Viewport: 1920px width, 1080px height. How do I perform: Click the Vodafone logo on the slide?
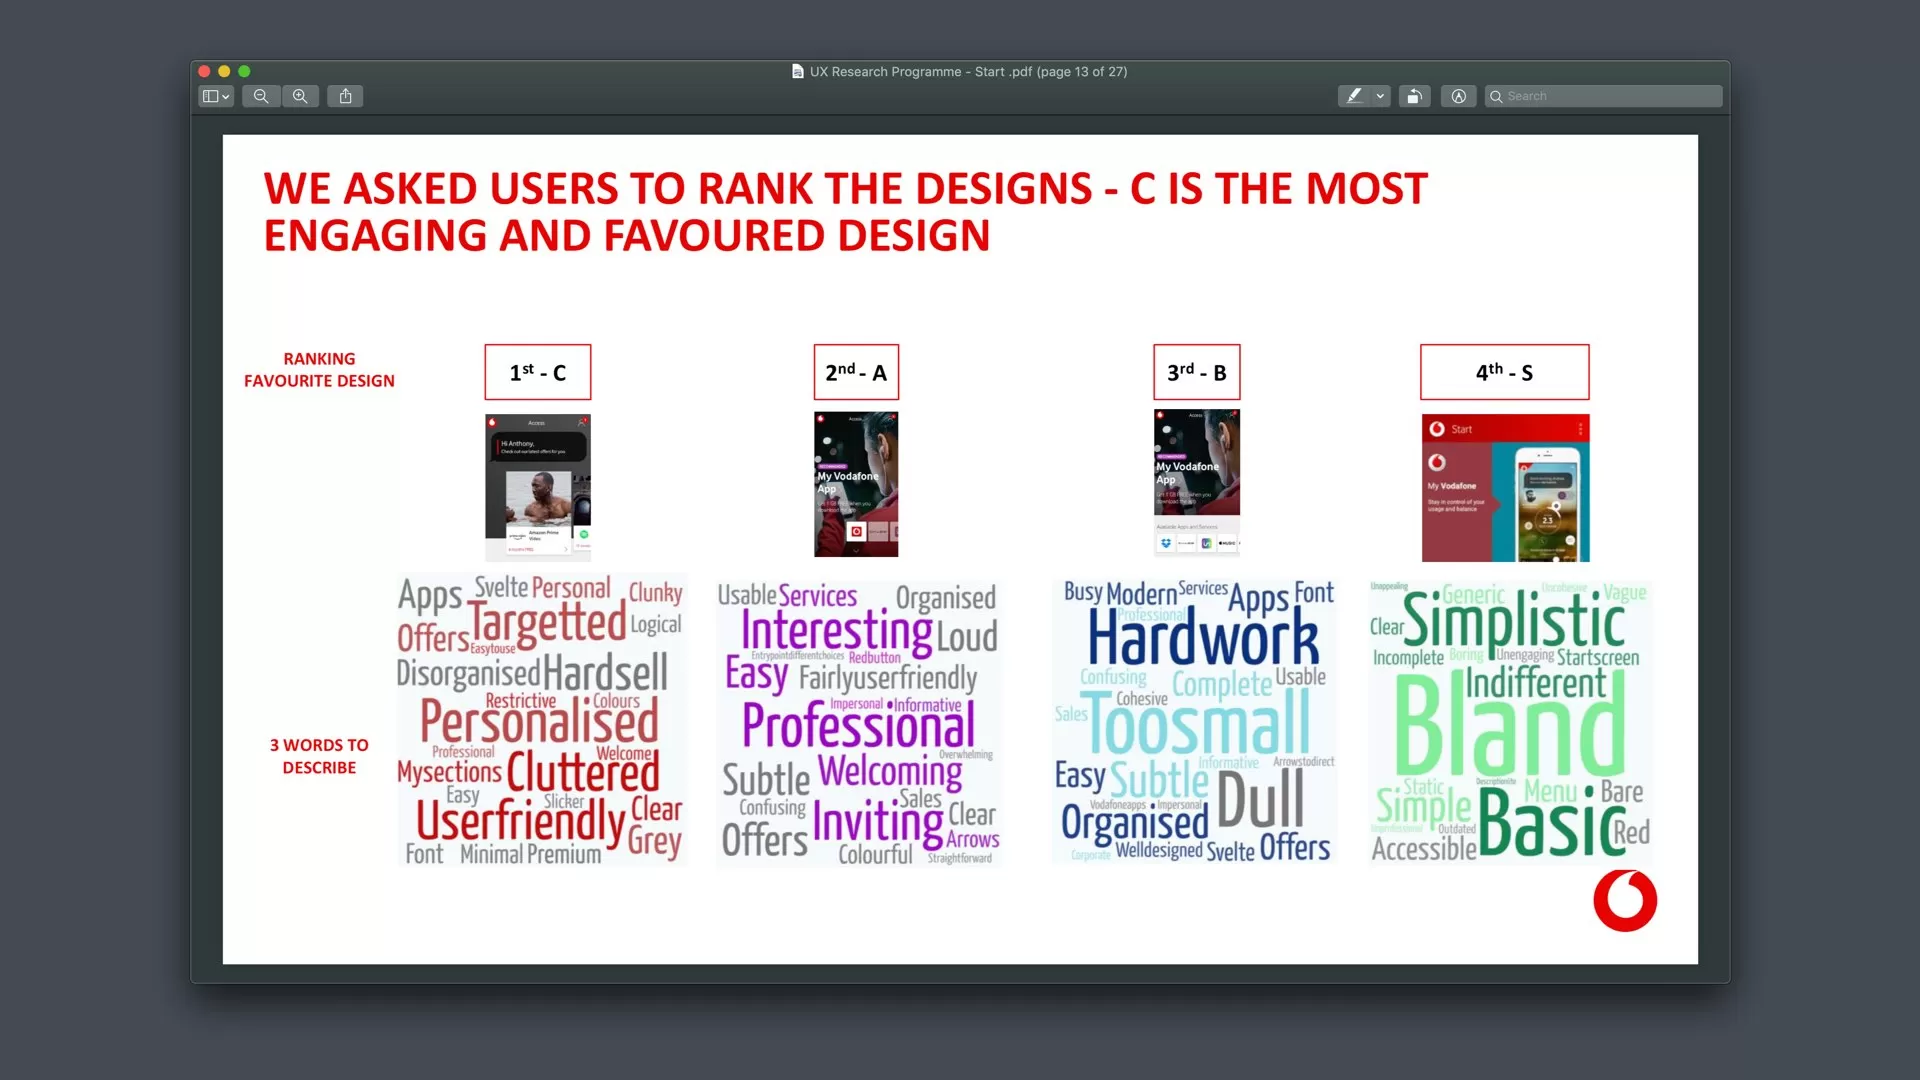pyautogui.click(x=1625, y=900)
